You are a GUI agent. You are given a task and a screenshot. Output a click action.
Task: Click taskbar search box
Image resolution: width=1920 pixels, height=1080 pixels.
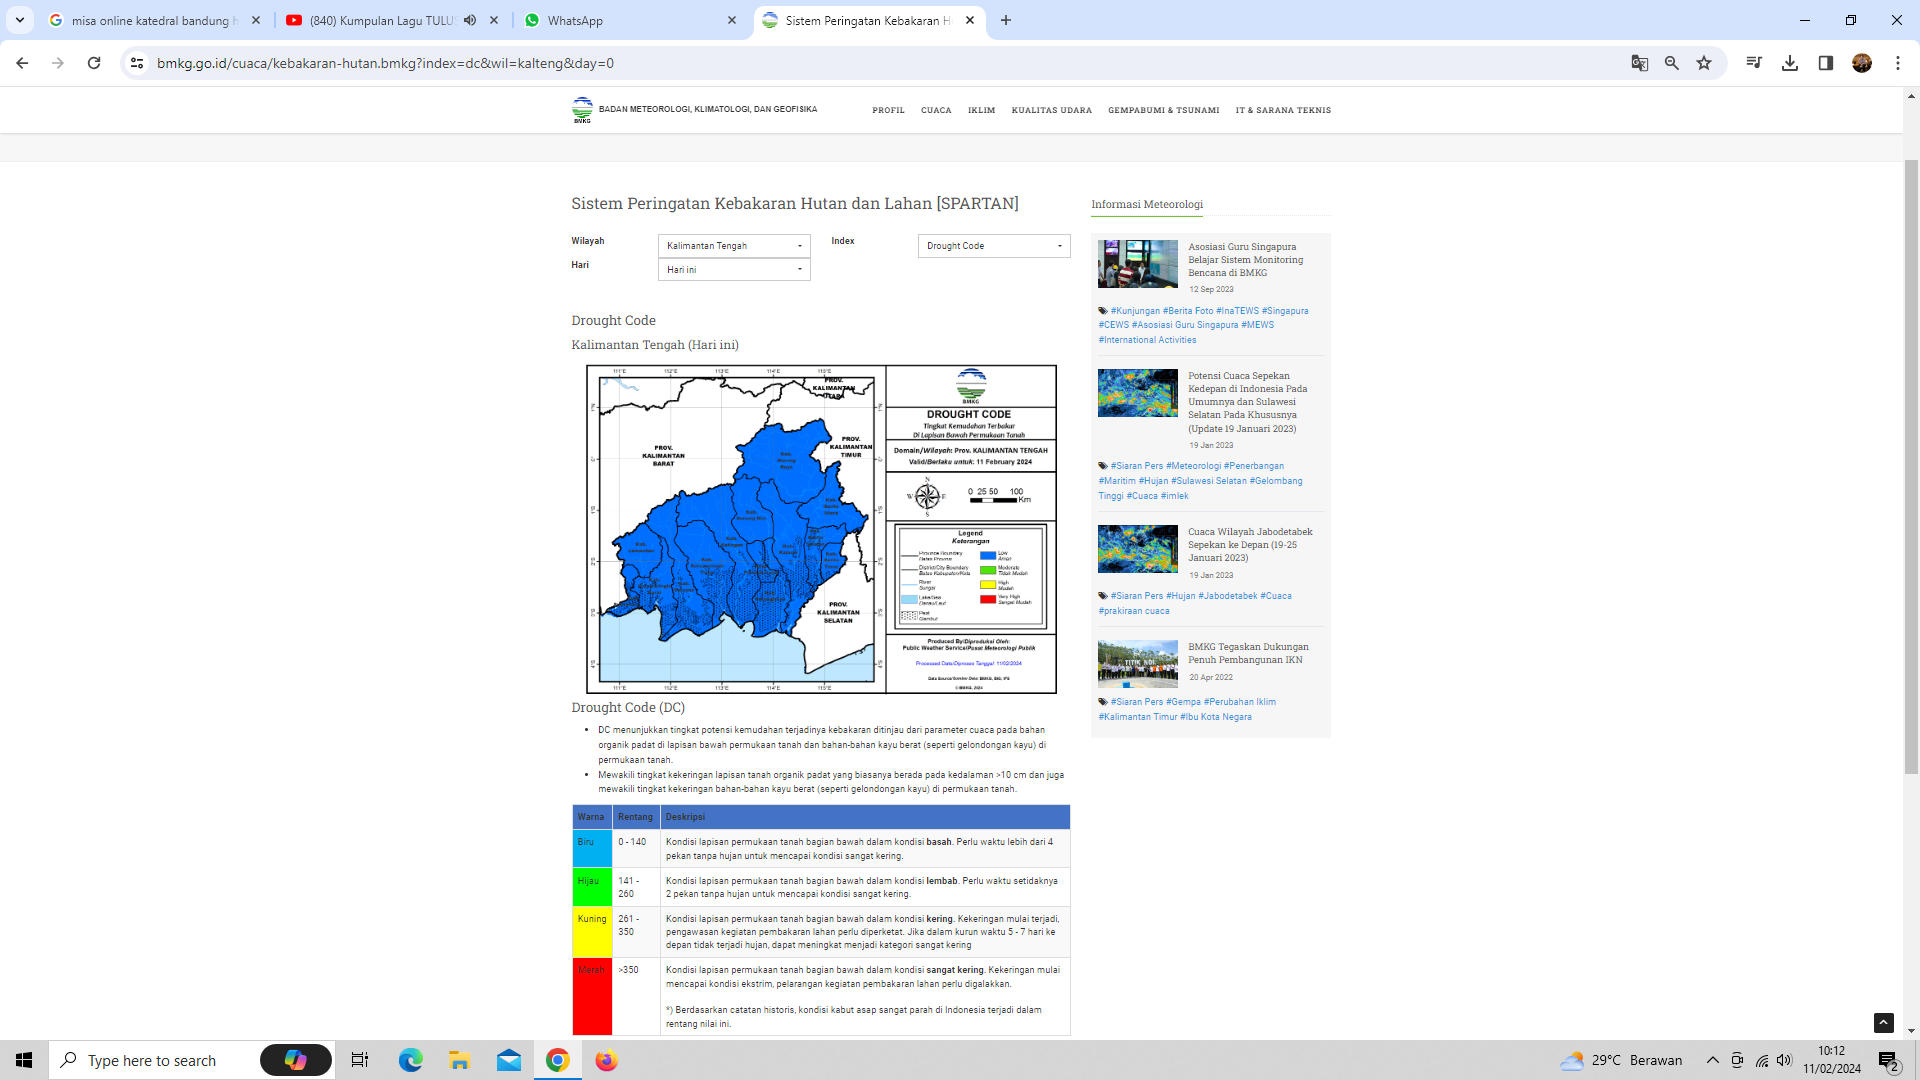152,1060
